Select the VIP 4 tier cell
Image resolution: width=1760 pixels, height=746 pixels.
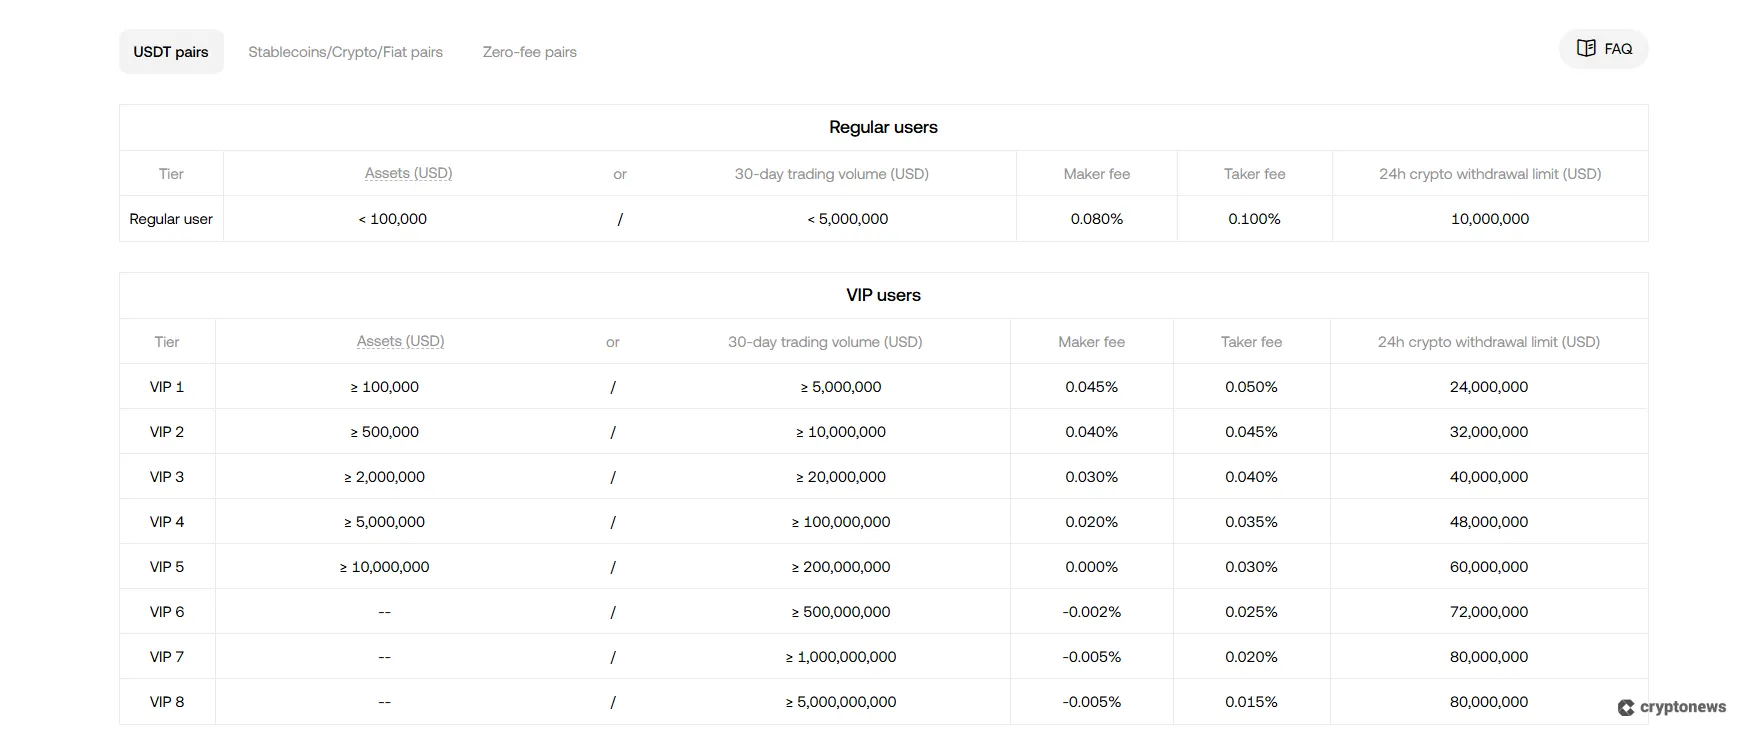[167, 522]
